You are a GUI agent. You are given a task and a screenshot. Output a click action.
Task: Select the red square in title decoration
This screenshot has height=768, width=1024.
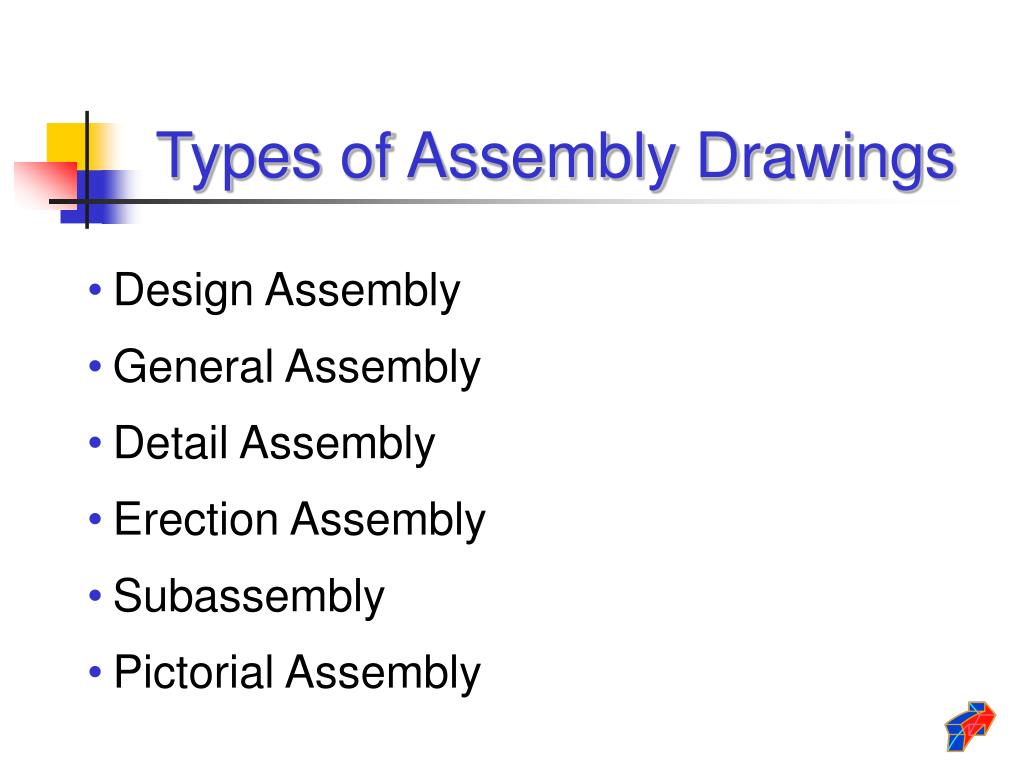pos(46,184)
